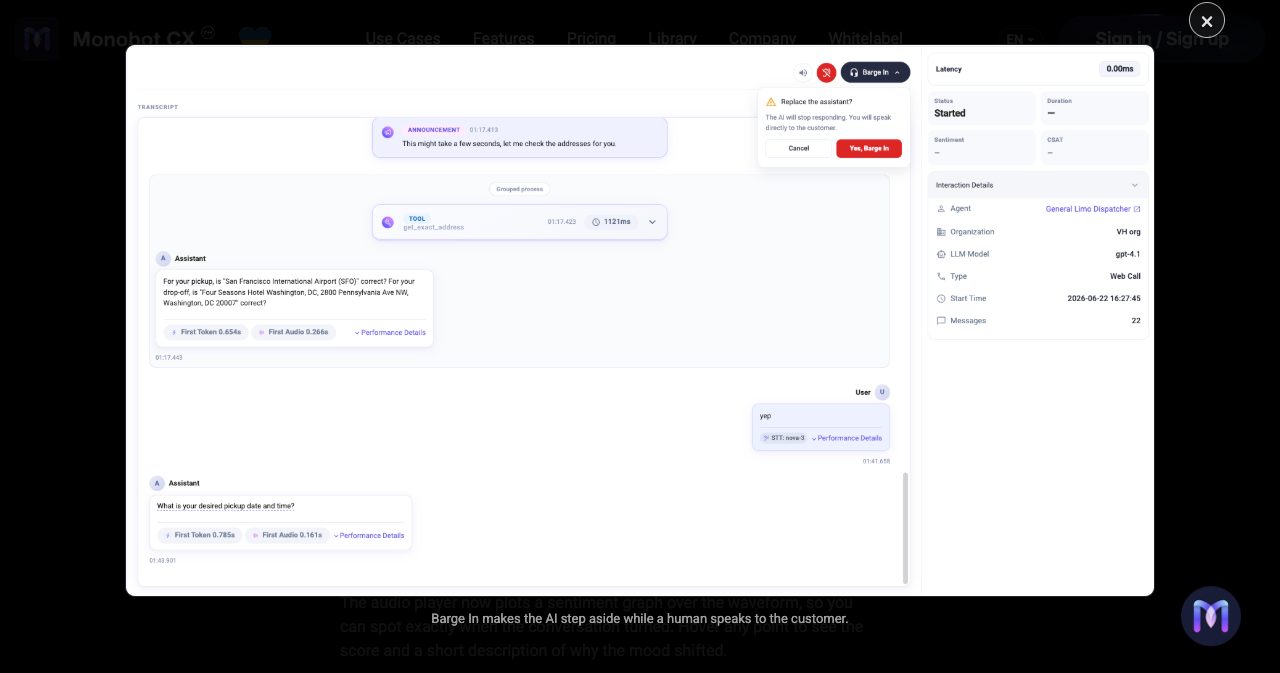Click the First Audio 0.161s chip
Screen dimensions: 1280x673
287,535
